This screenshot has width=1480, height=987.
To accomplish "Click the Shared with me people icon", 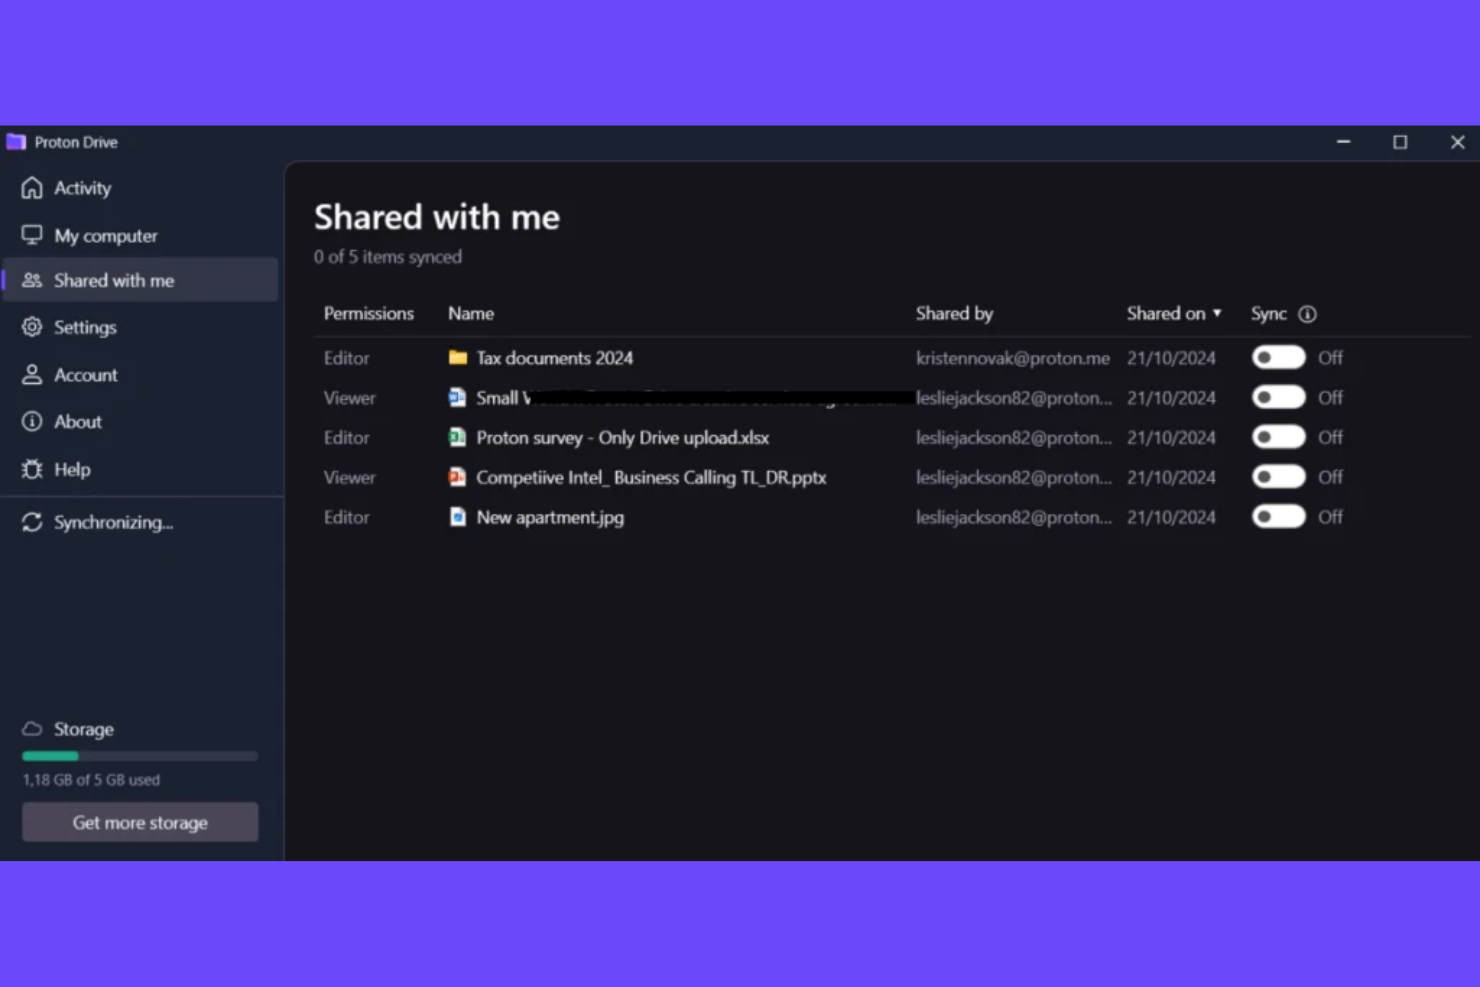I will pyautogui.click(x=32, y=280).
